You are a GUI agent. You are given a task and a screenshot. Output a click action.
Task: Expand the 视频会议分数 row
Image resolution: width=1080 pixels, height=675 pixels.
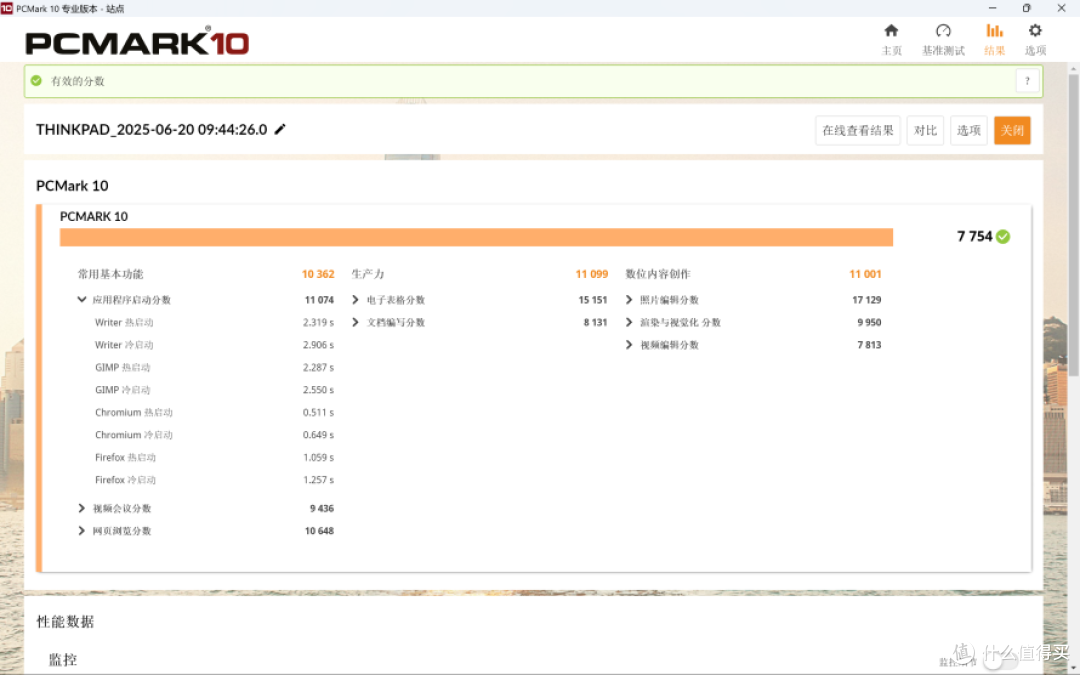(x=81, y=508)
